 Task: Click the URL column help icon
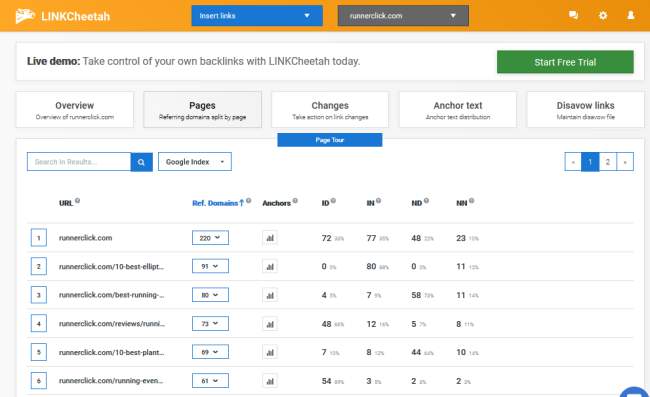click(x=78, y=201)
